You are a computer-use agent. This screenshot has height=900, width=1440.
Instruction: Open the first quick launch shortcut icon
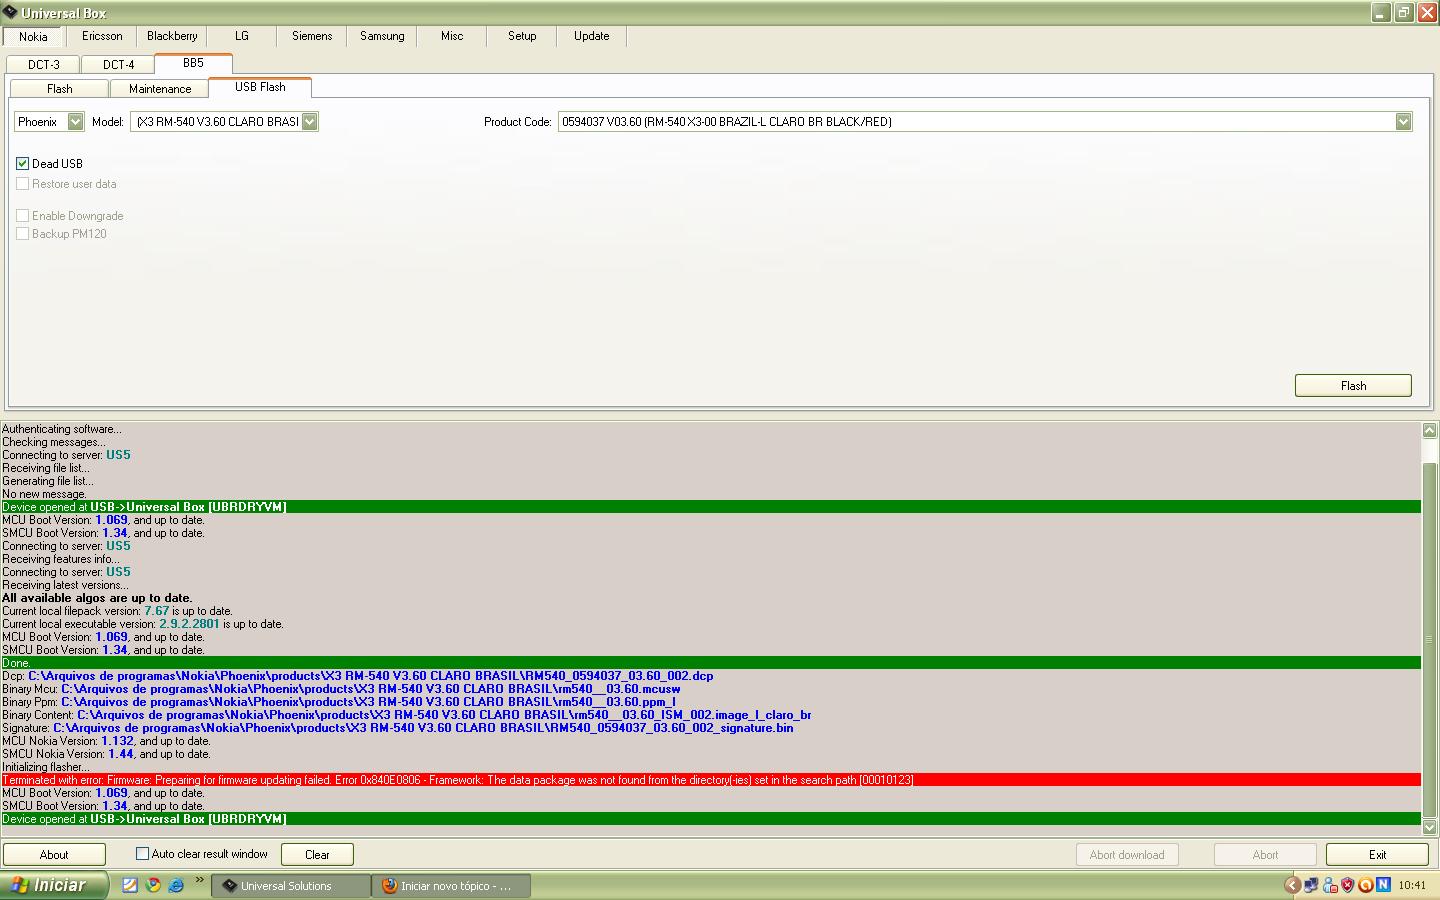tap(130, 885)
